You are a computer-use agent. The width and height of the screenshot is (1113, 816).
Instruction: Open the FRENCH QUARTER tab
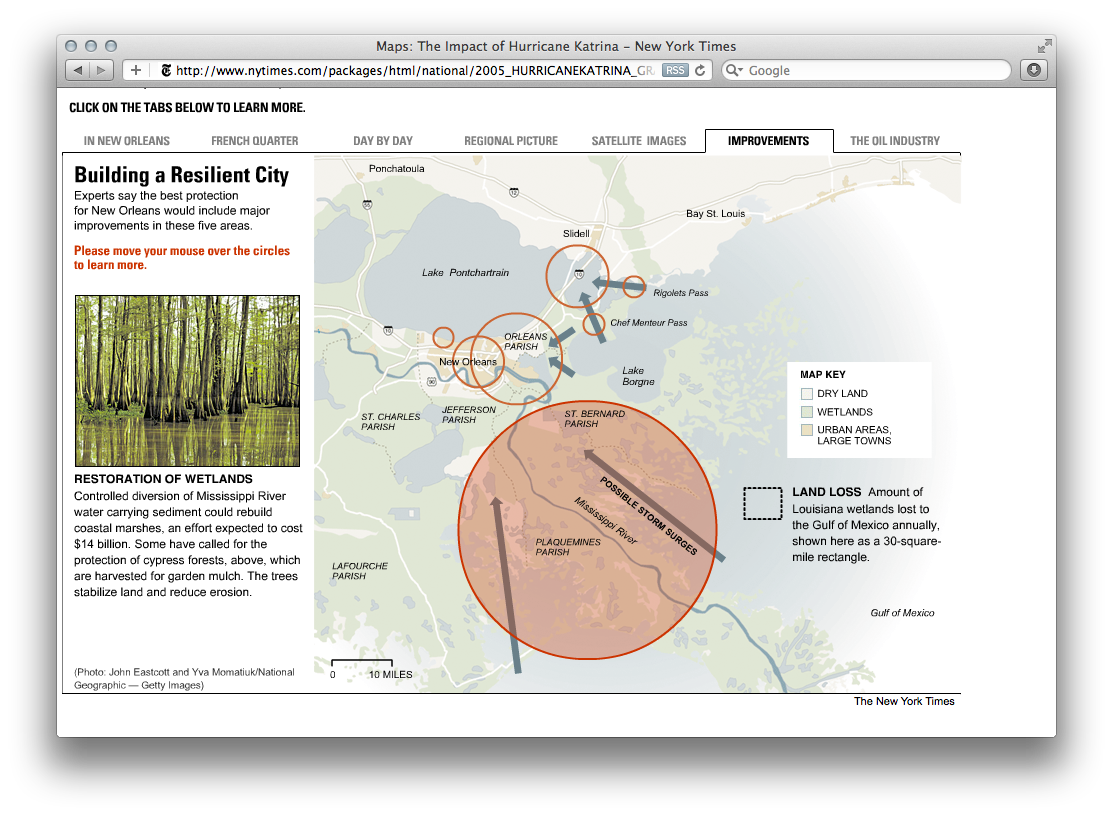[x=254, y=141]
